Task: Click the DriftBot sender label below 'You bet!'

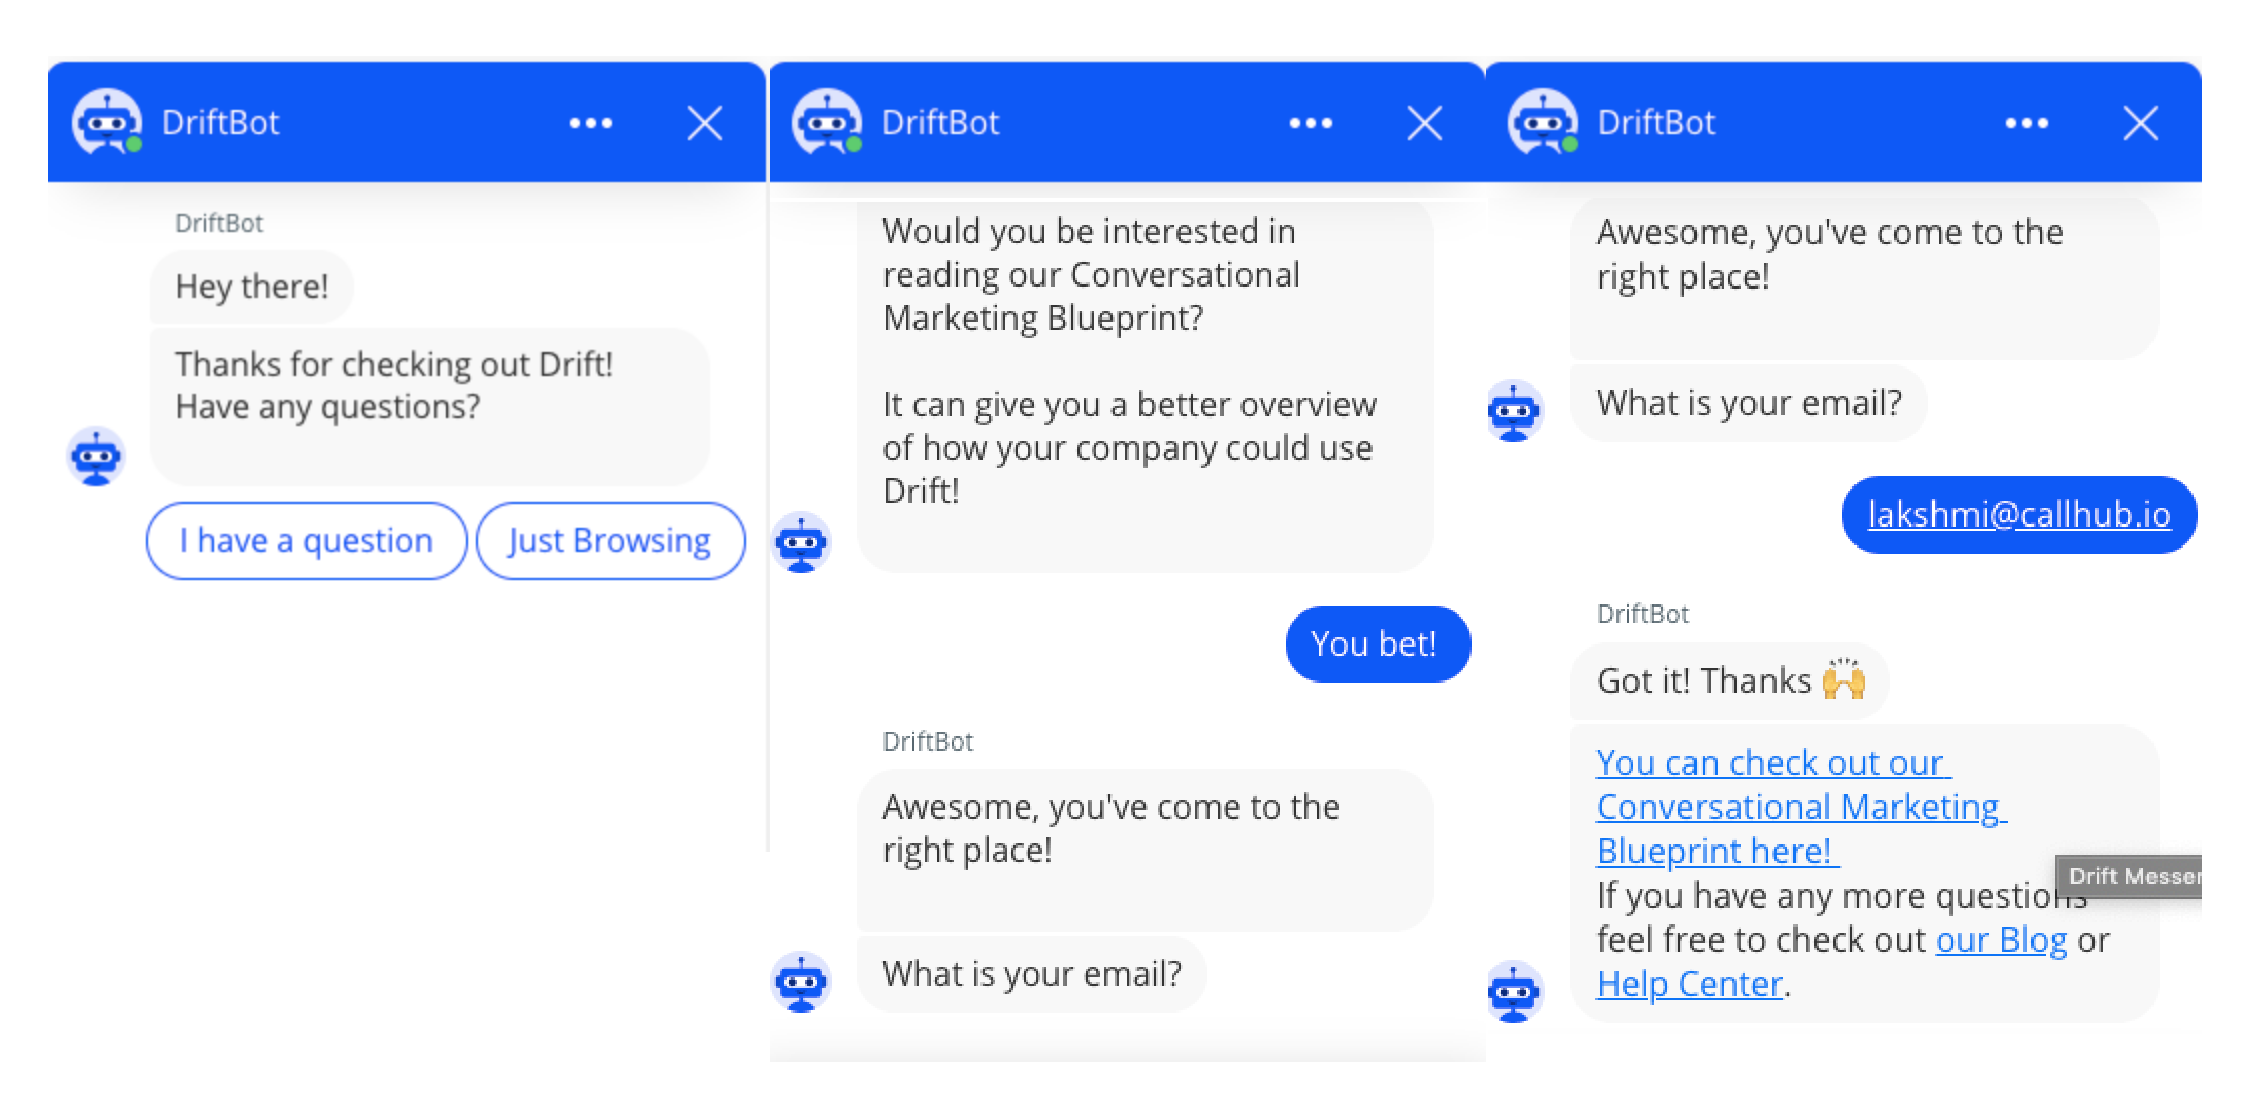Action: pyautogui.click(x=928, y=742)
